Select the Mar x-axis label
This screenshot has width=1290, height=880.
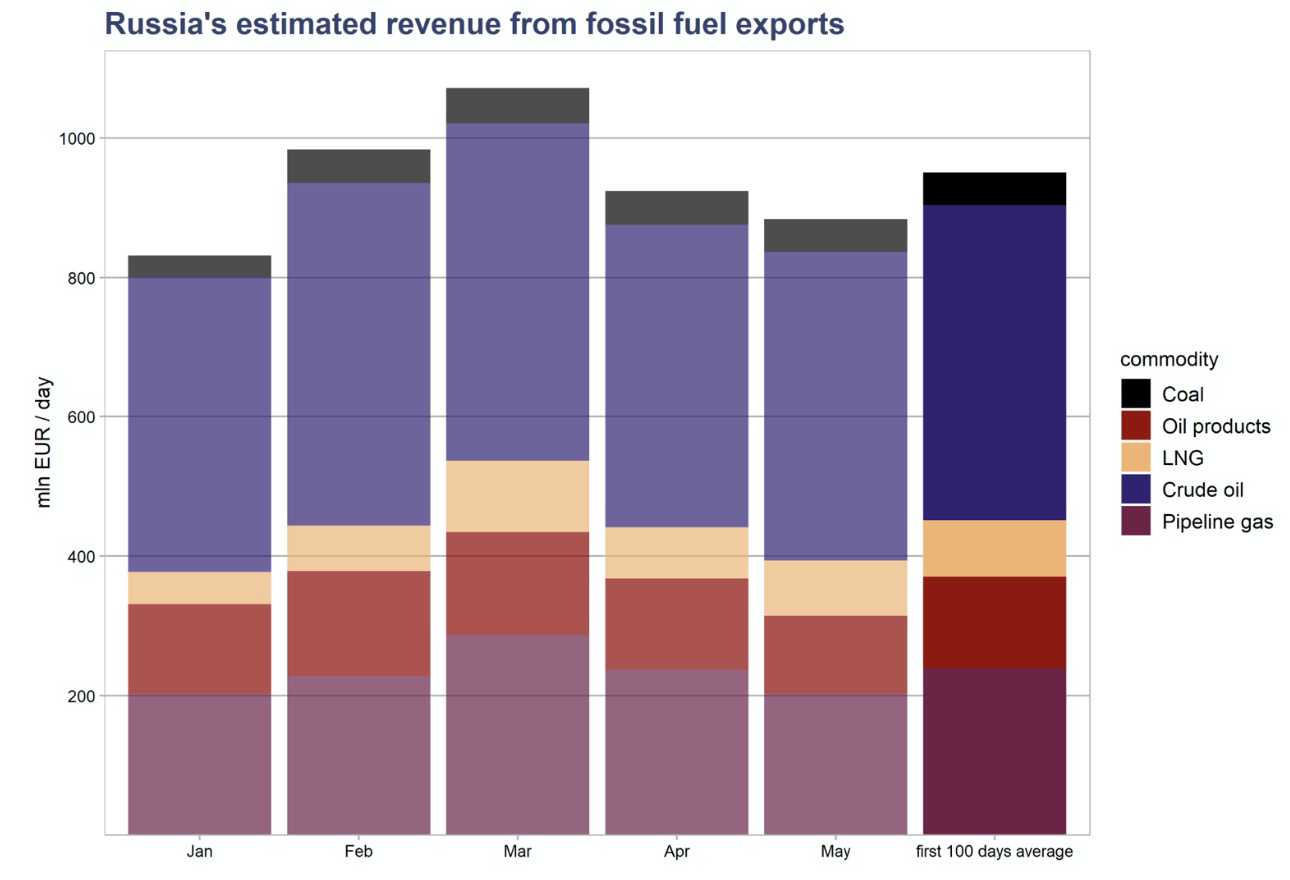(517, 852)
